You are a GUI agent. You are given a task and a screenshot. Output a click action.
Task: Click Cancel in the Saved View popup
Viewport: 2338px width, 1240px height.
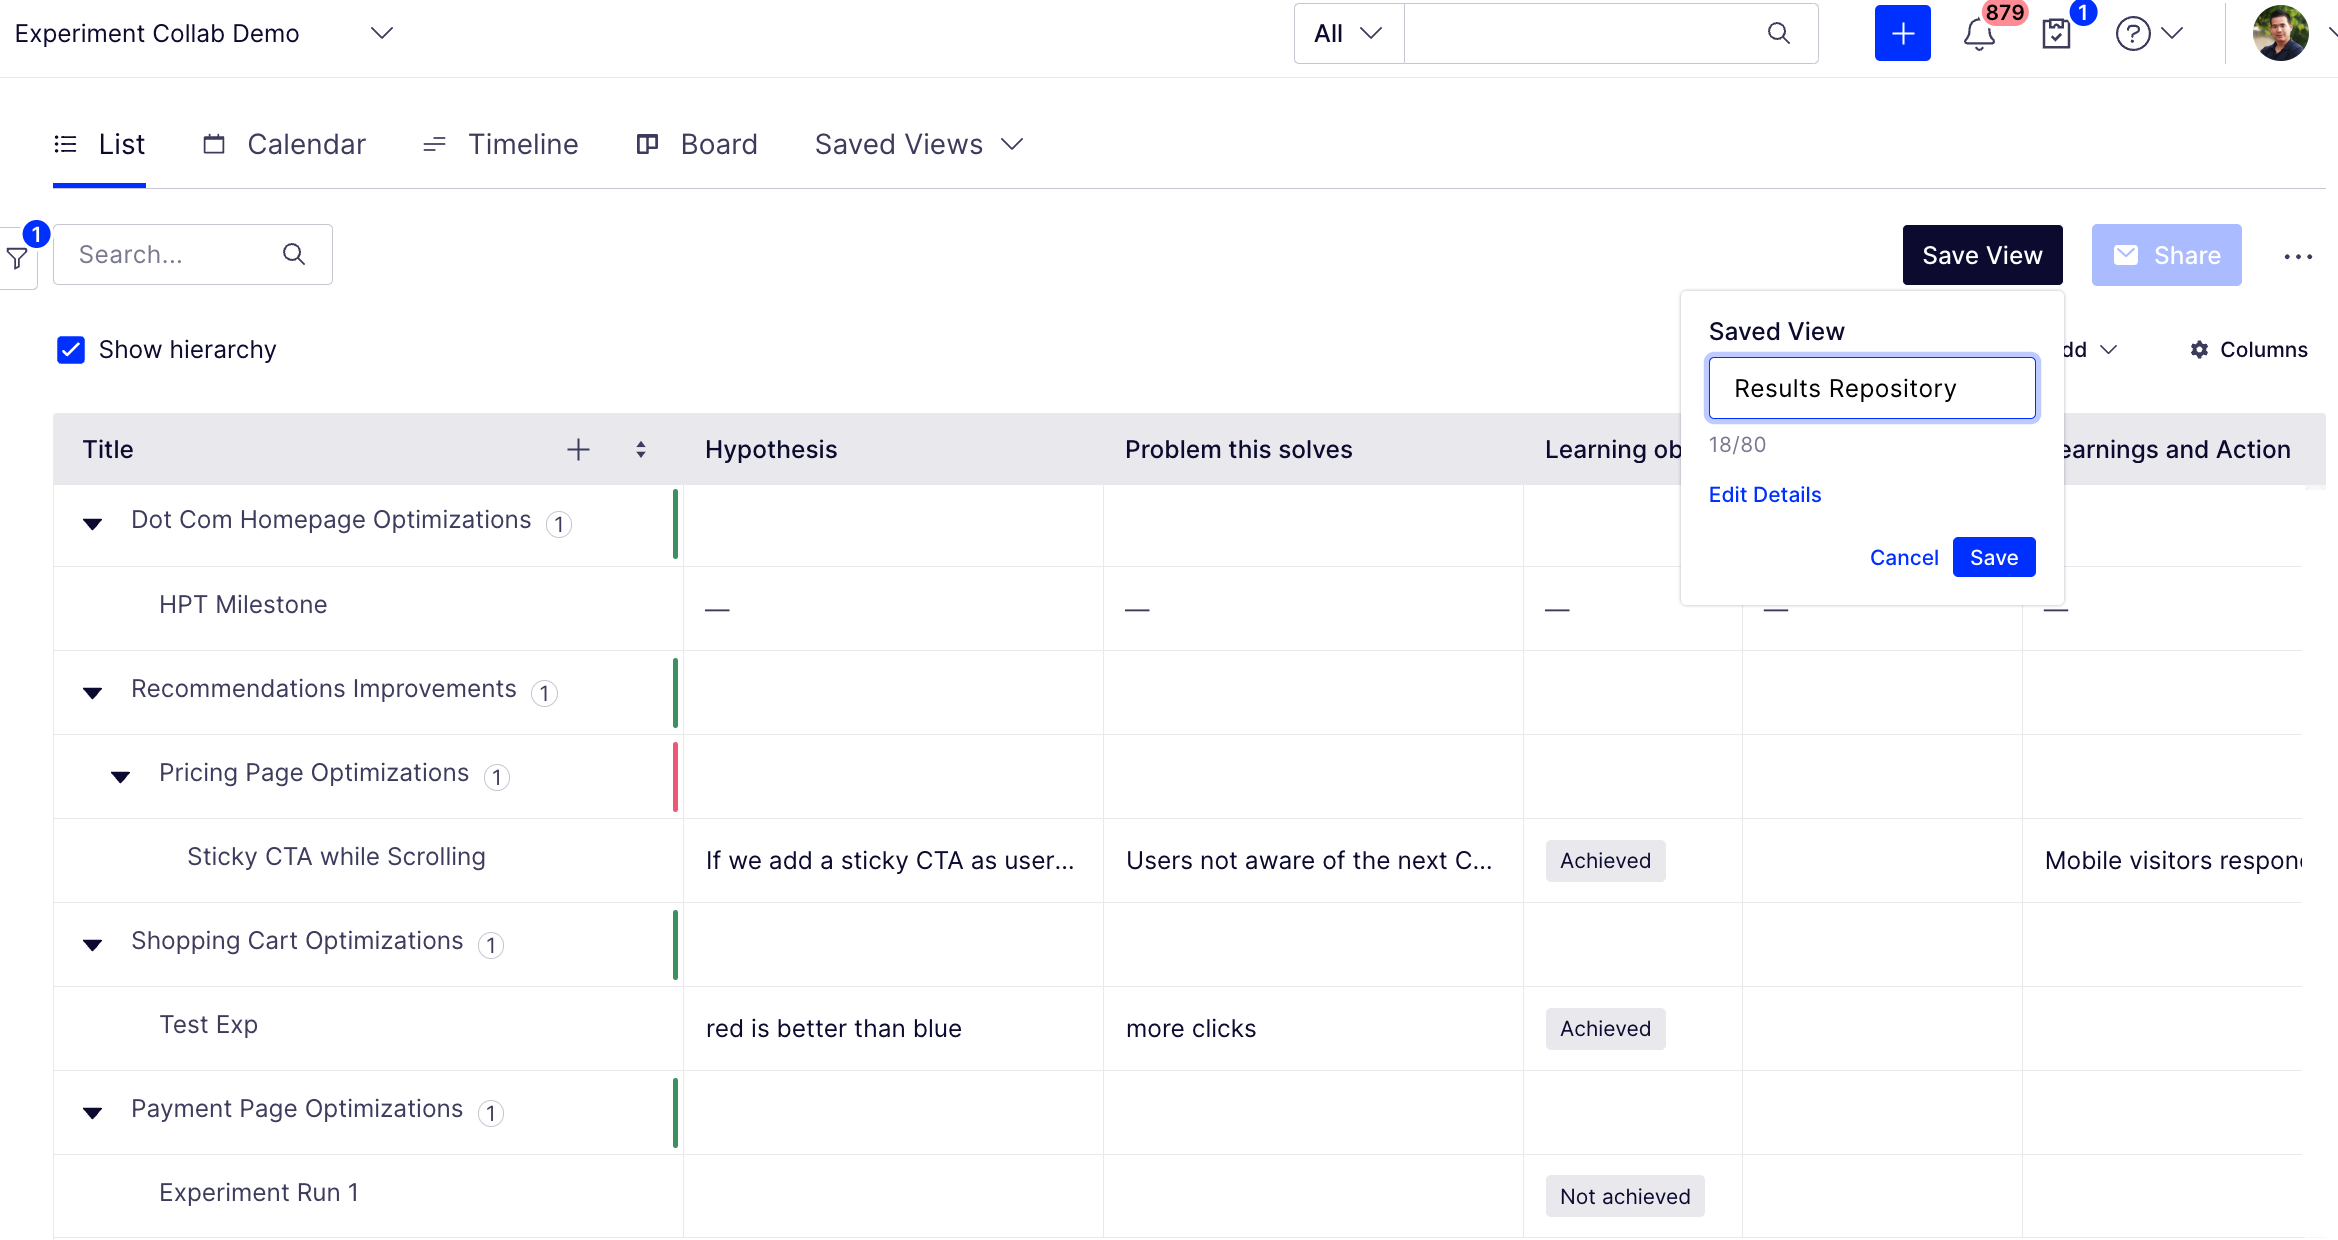pyautogui.click(x=1904, y=558)
